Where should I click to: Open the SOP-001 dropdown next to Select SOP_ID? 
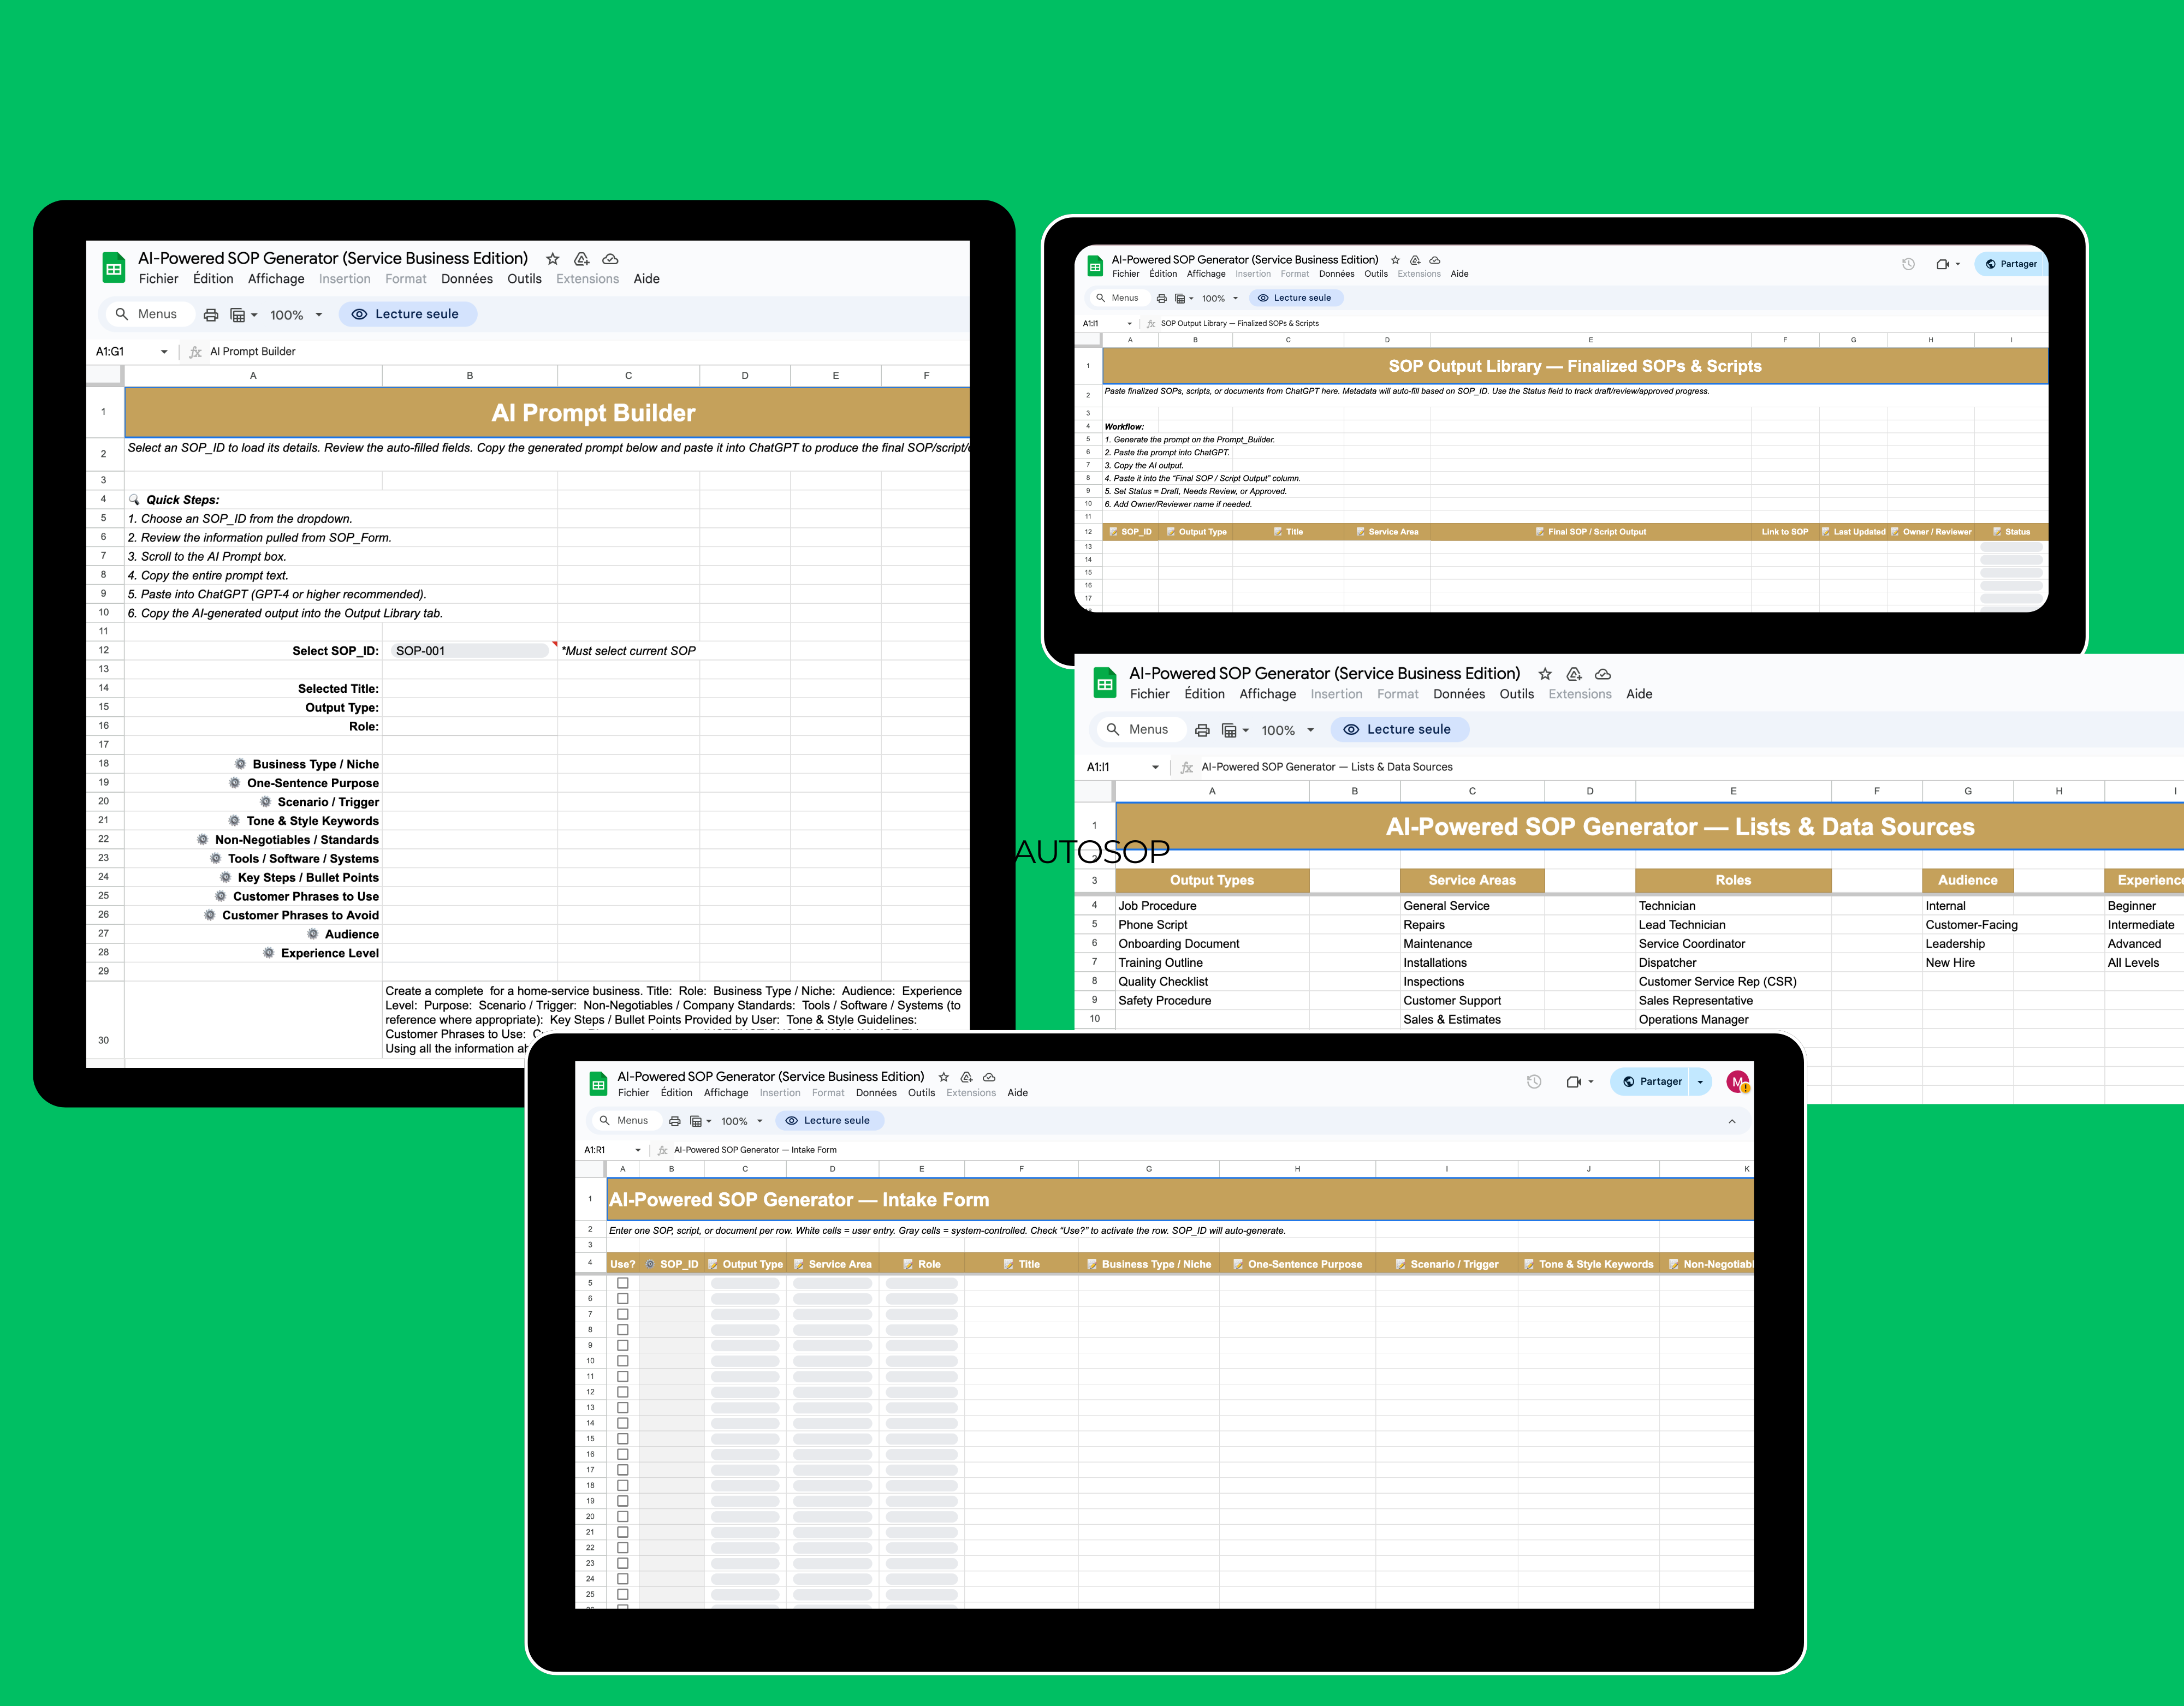coord(470,651)
